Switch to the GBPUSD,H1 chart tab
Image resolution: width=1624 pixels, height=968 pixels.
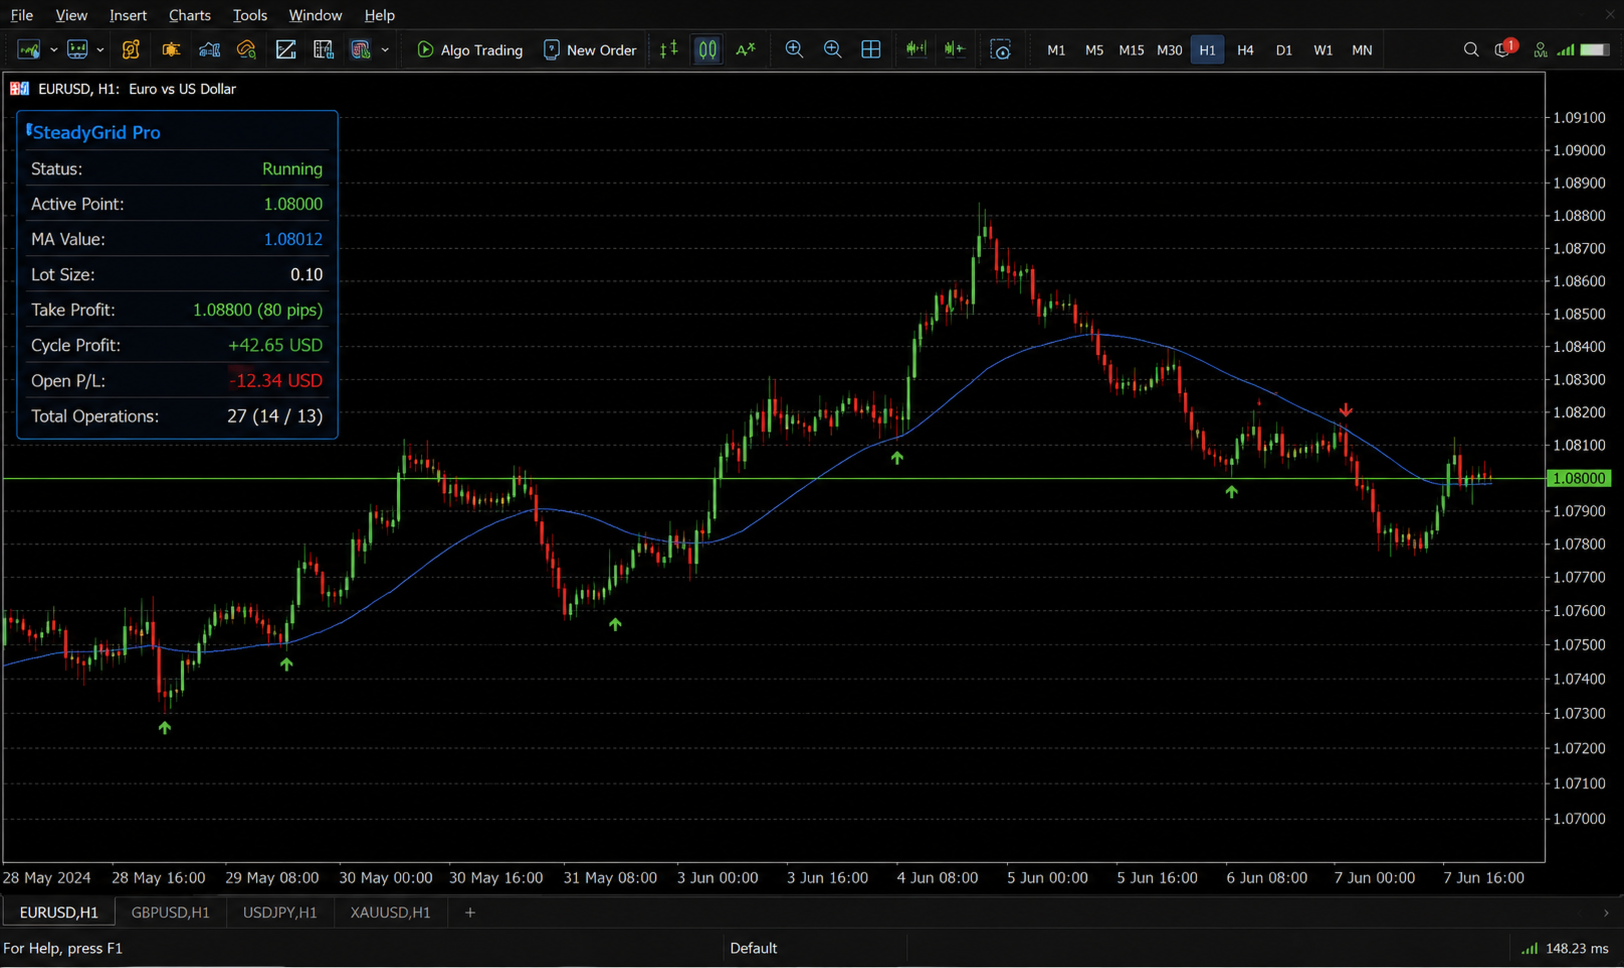point(171,912)
